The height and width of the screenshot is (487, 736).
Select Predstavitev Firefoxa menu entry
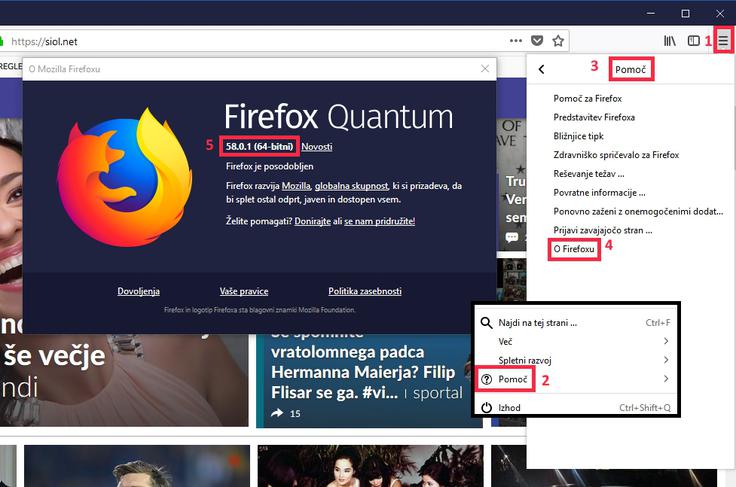[x=594, y=117]
